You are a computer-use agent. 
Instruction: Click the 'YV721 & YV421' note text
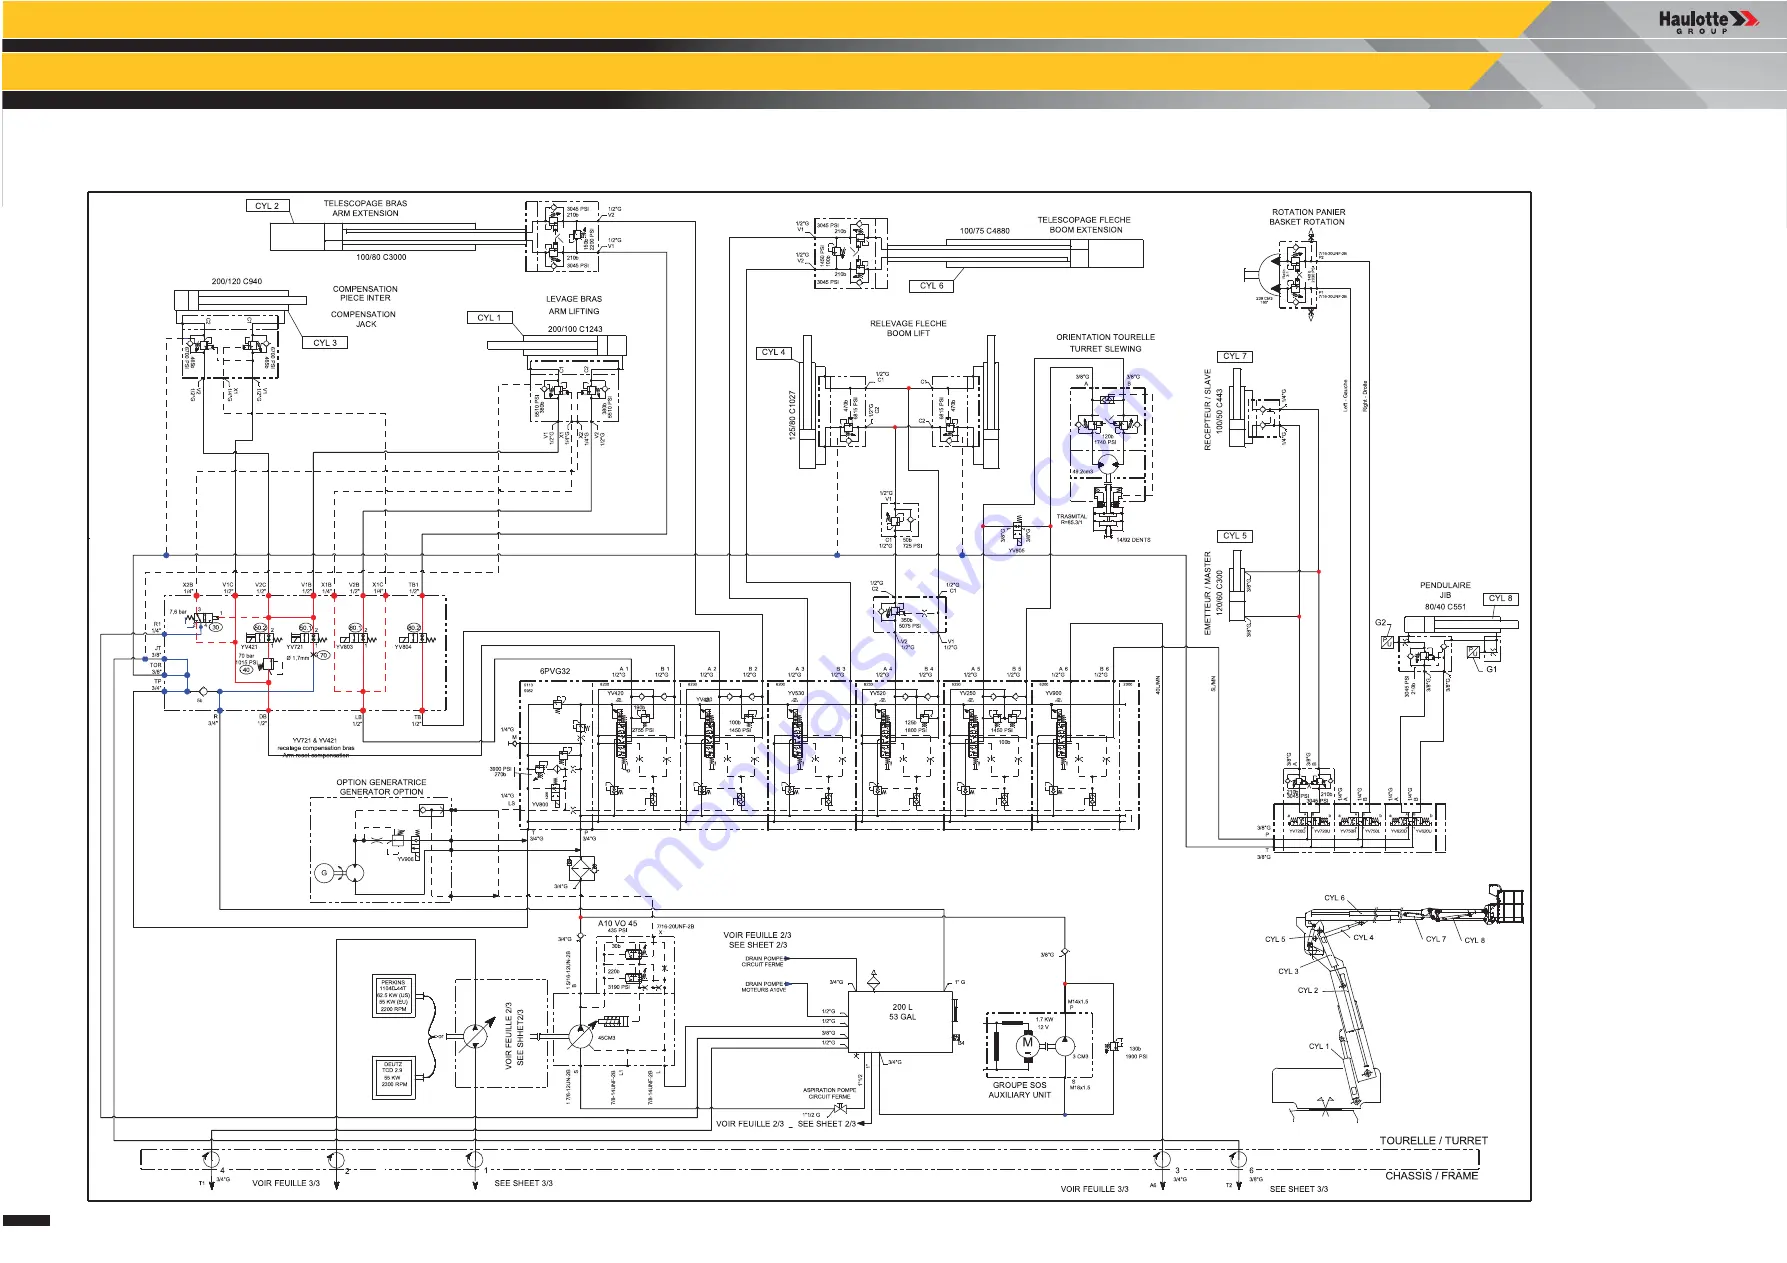point(315,741)
